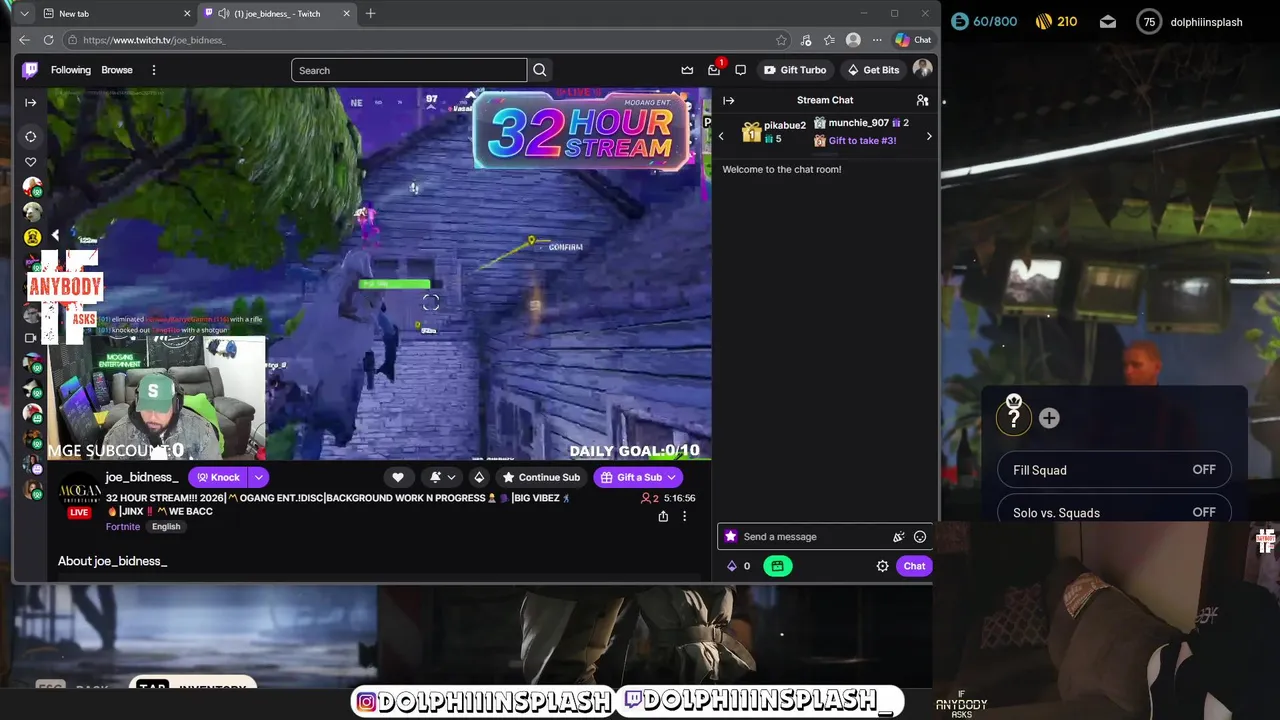Select the joe_bidness_ Twitch browser tab
1280x720 pixels.
tap(277, 13)
